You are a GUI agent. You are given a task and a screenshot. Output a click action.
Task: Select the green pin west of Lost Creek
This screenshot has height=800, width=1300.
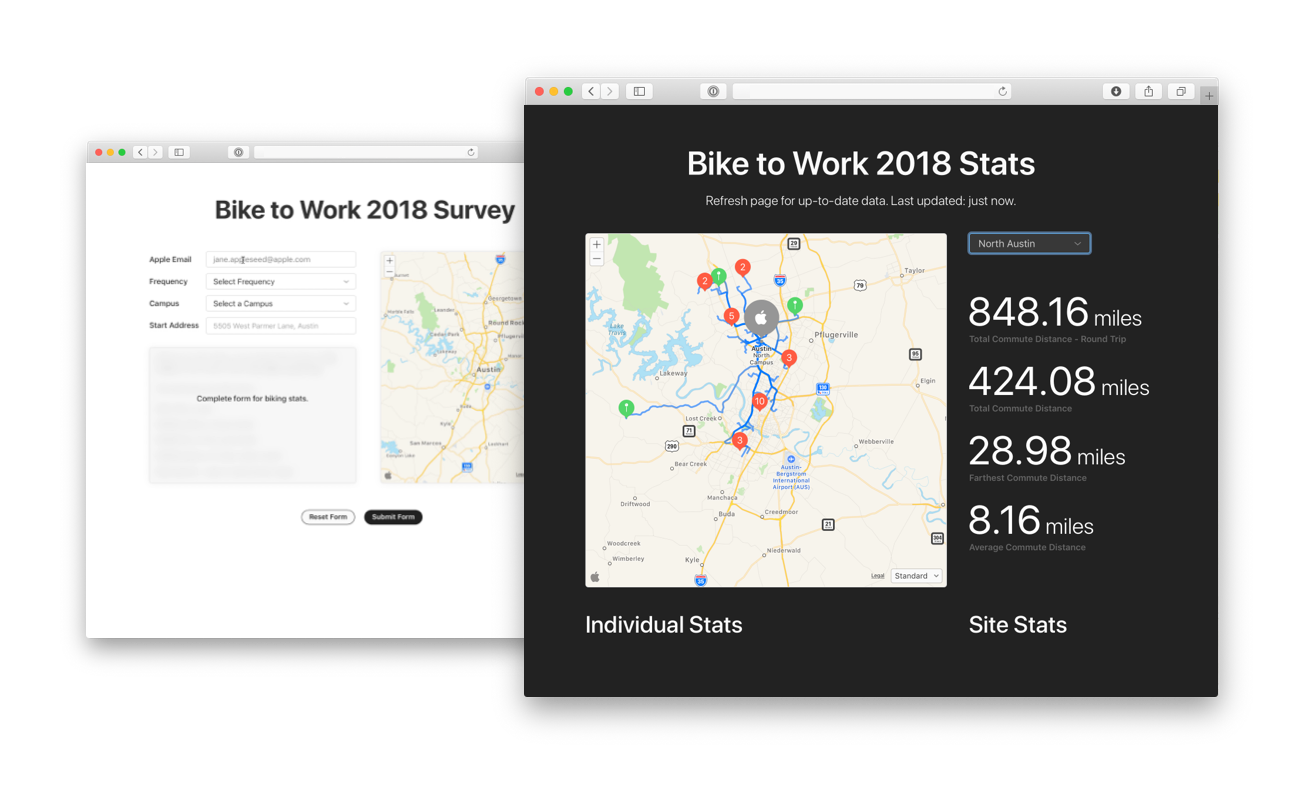[x=626, y=408]
